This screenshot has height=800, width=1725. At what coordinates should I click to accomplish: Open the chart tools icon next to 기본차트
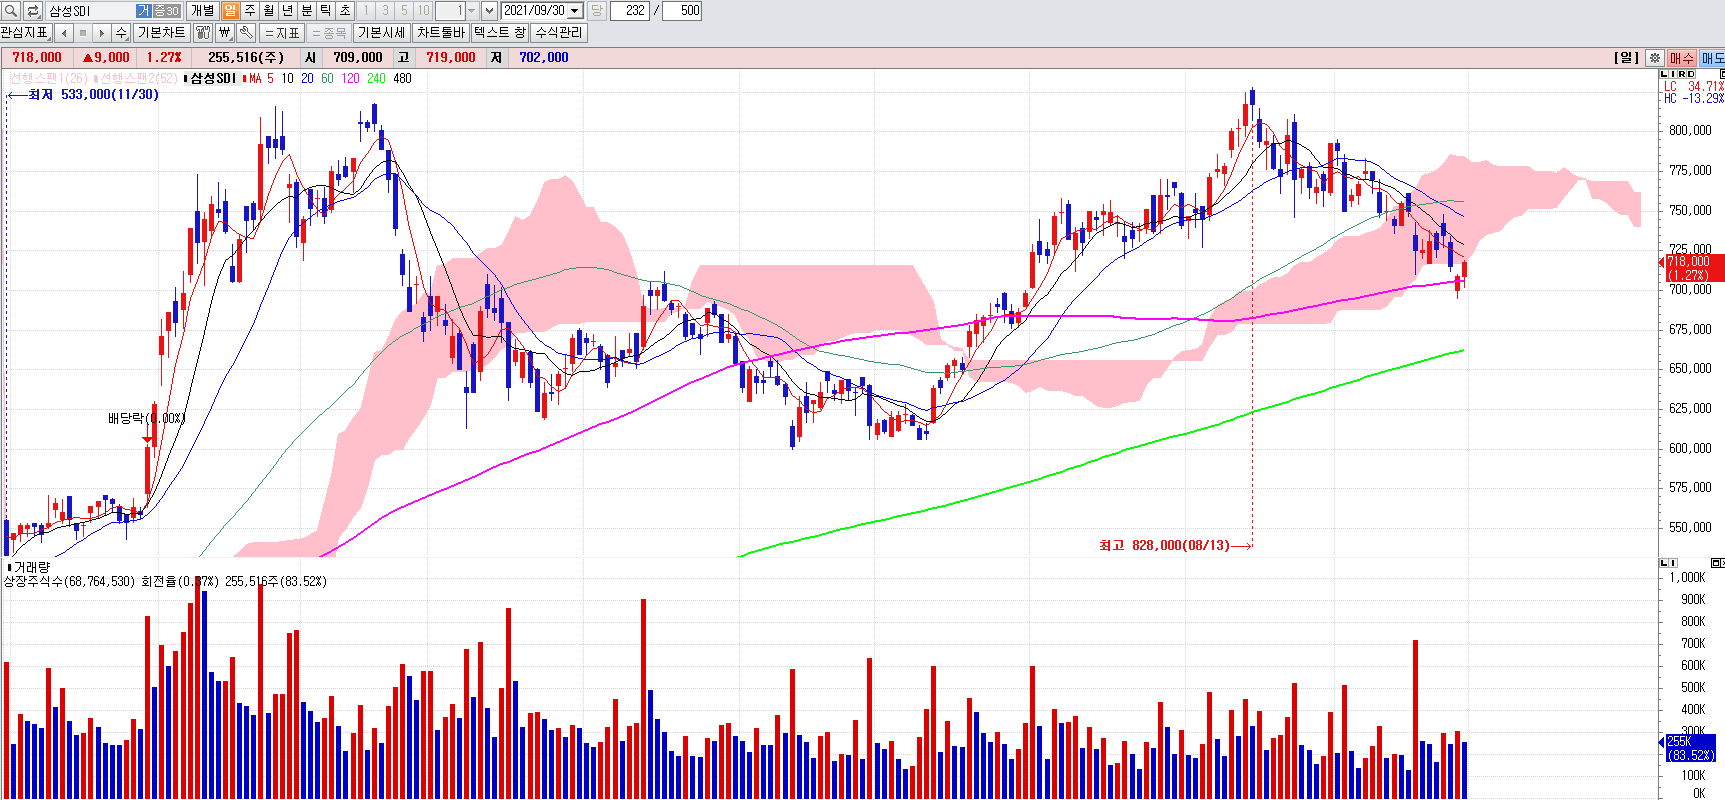tap(202, 33)
